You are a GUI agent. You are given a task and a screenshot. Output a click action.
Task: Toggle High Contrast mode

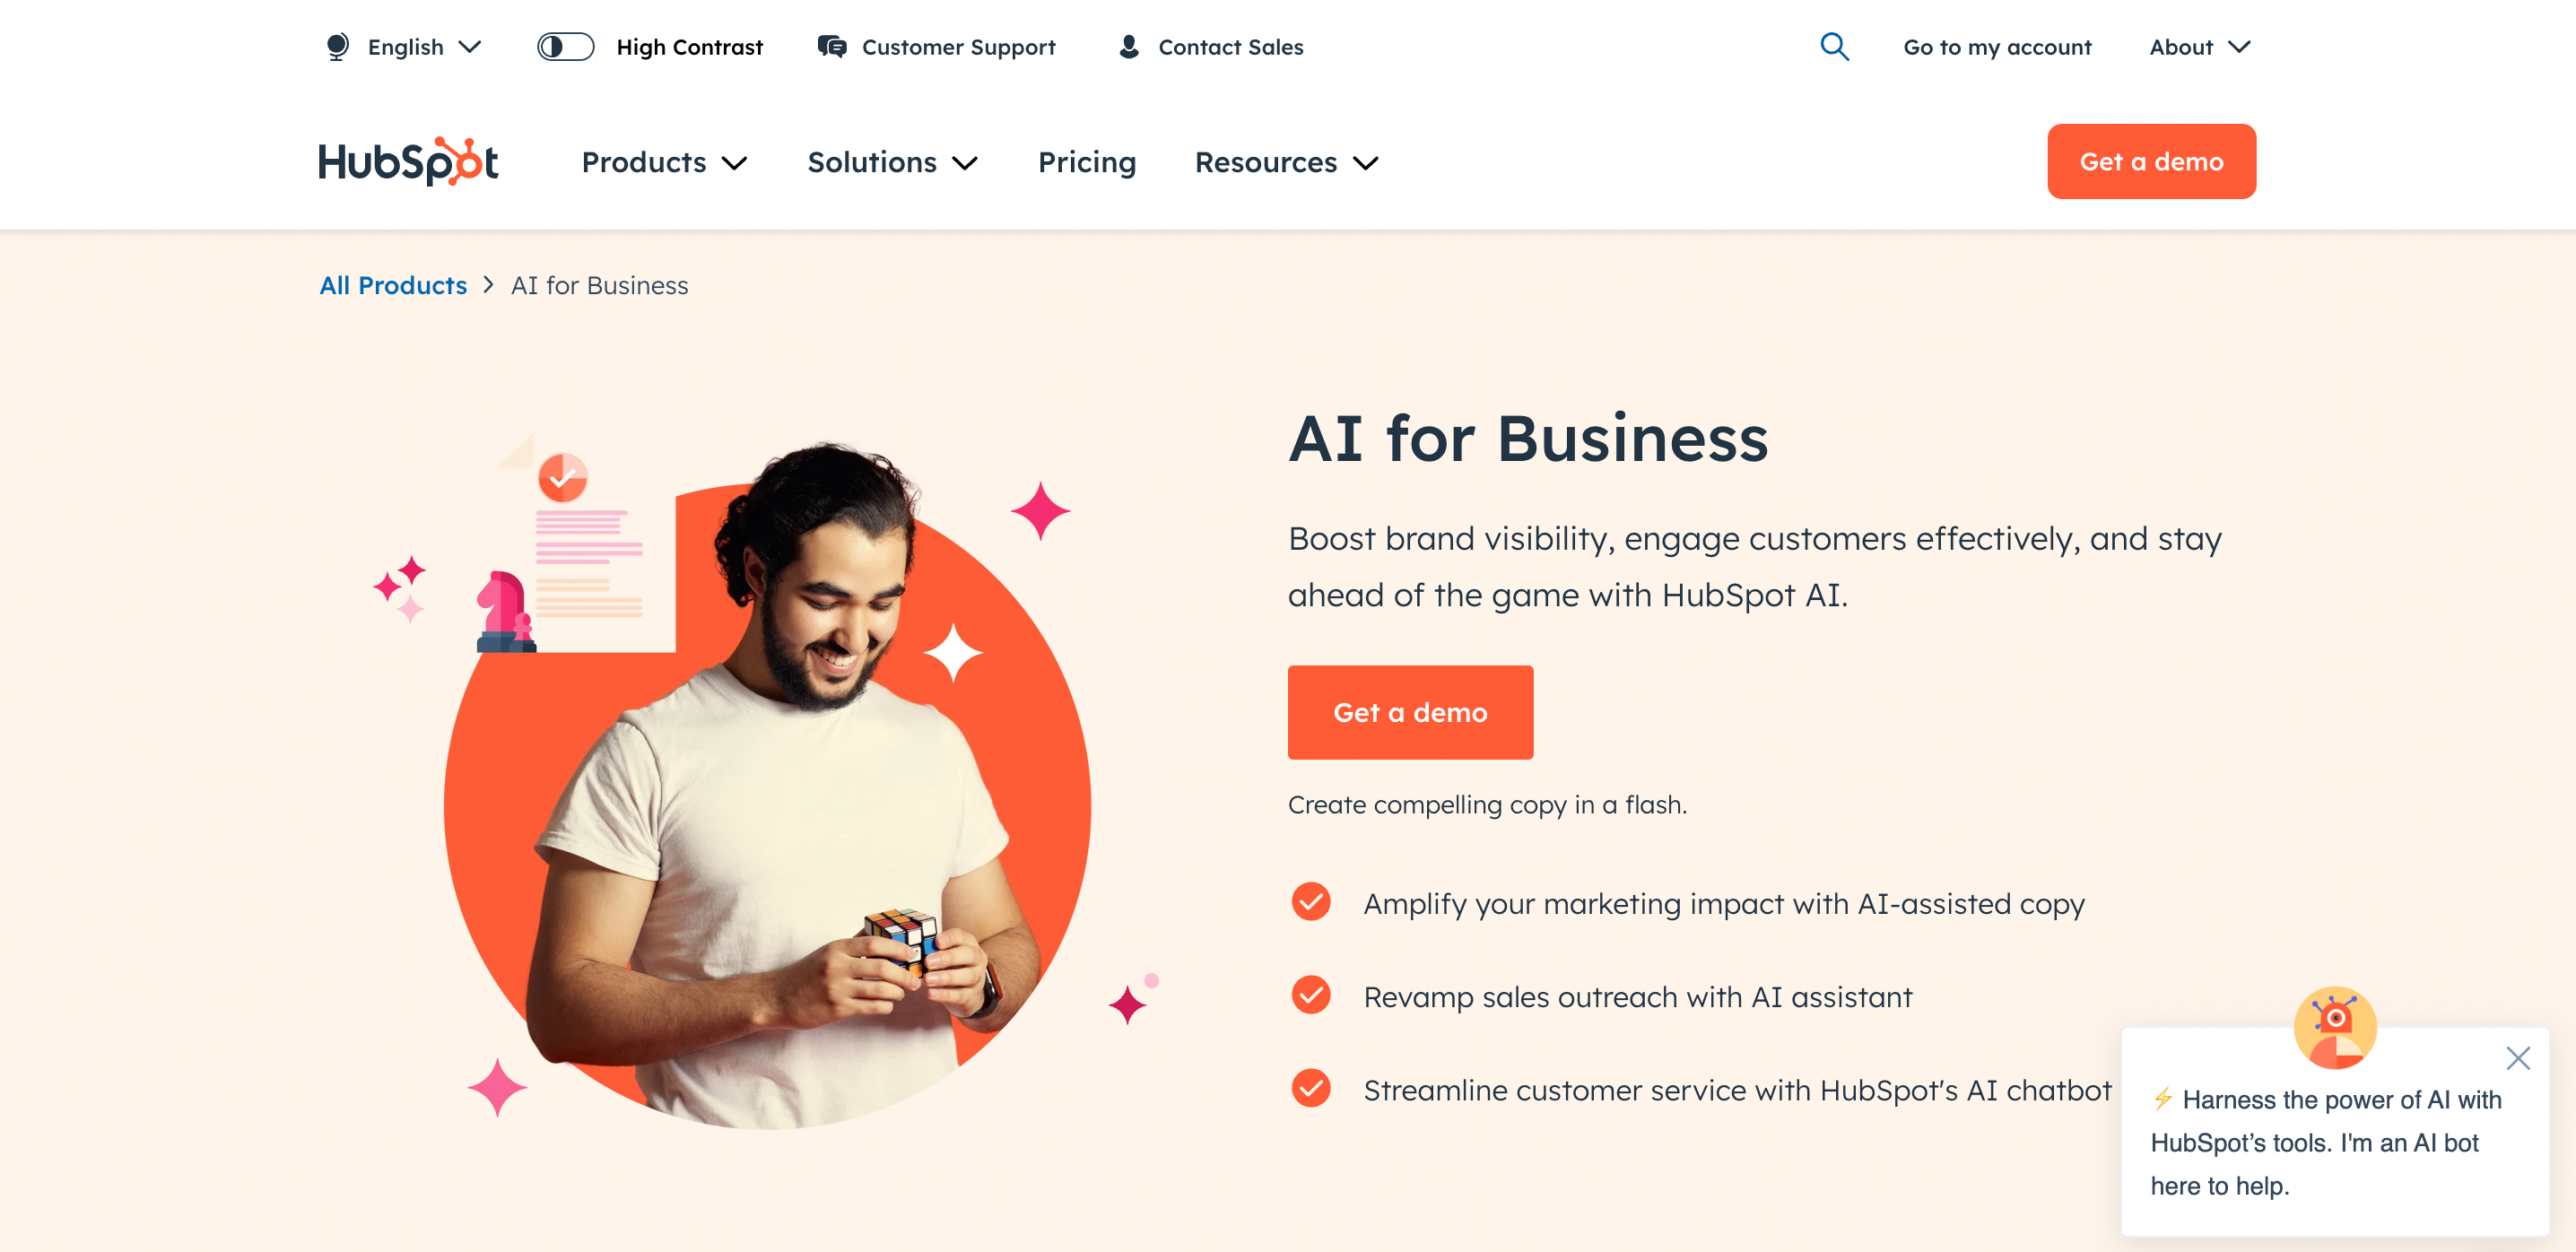[564, 46]
